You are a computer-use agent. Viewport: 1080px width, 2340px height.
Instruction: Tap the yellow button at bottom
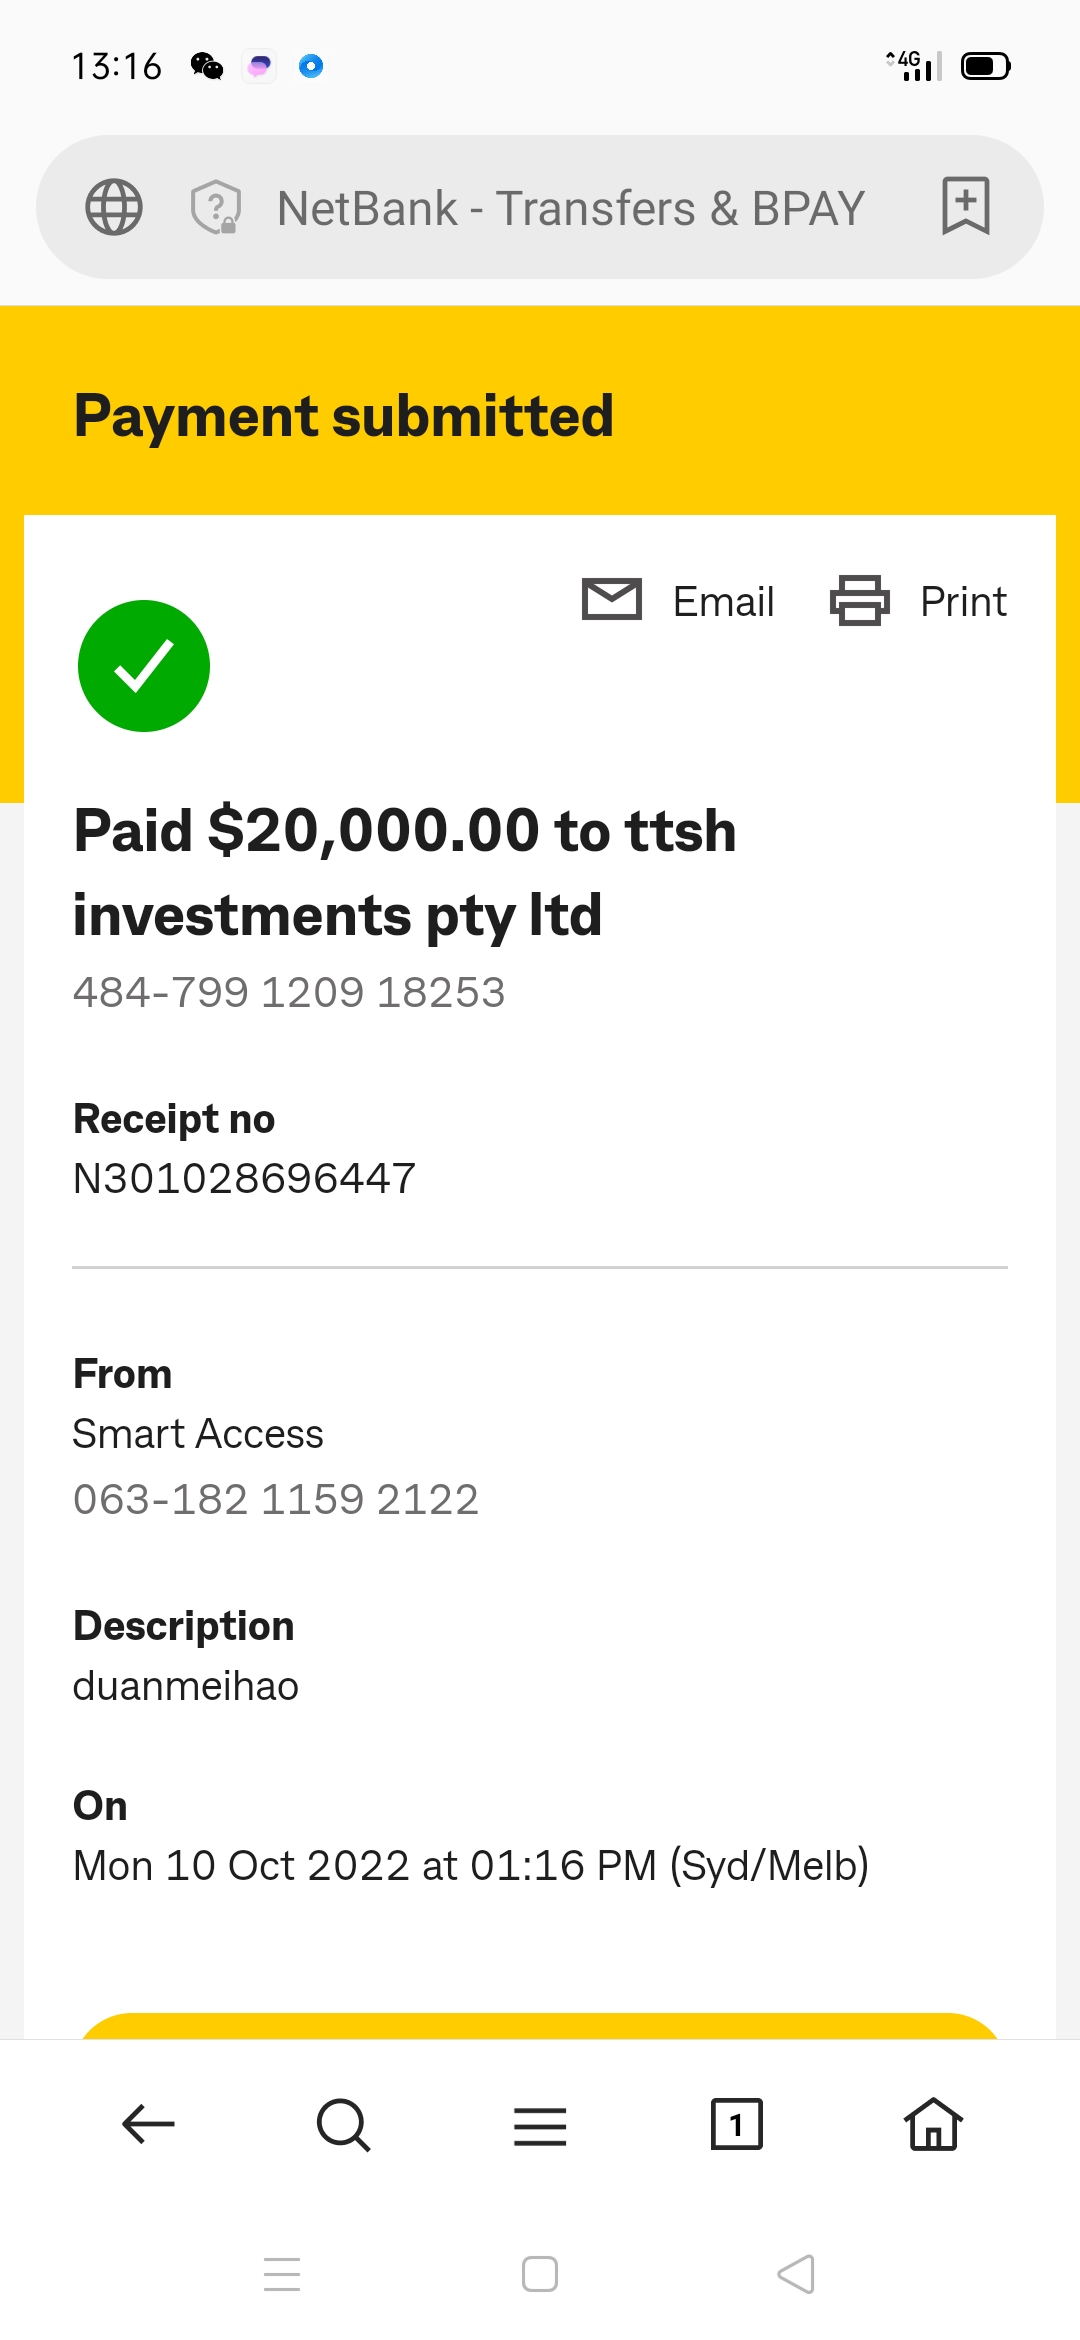point(540,2026)
